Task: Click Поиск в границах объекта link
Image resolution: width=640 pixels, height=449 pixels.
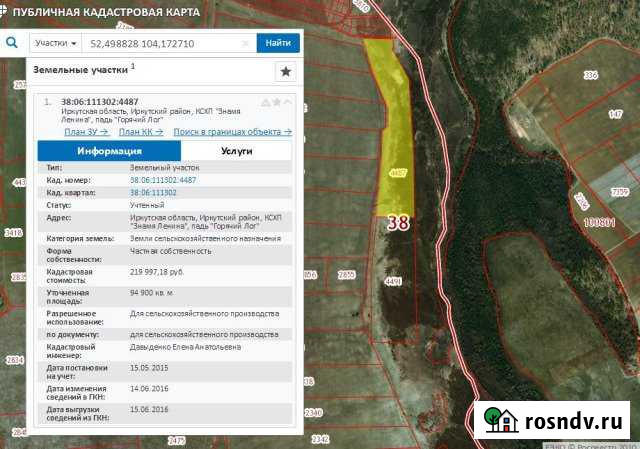Action: click(232, 131)
